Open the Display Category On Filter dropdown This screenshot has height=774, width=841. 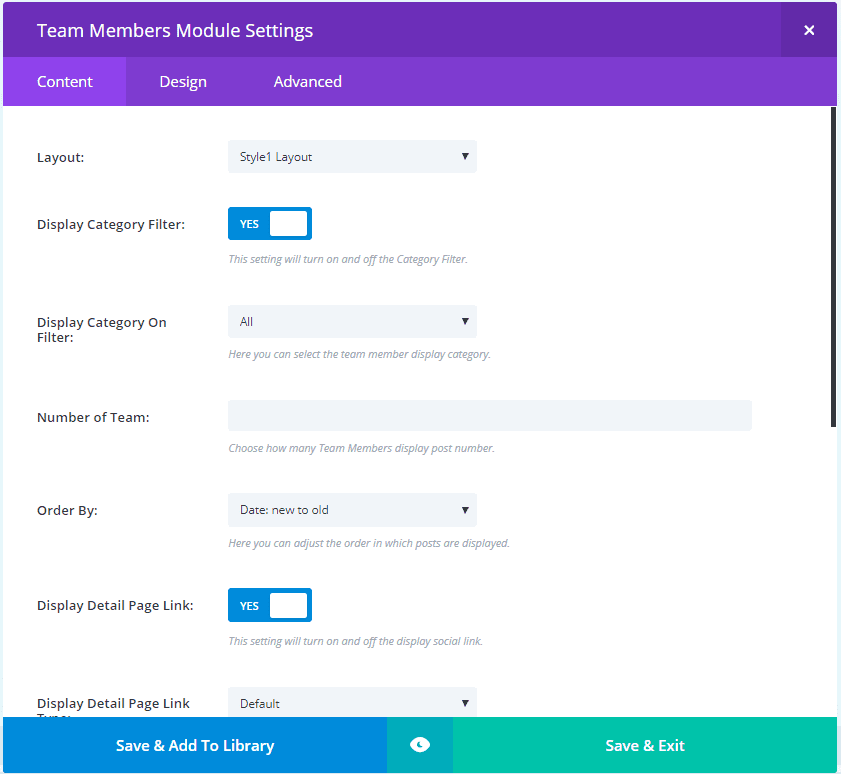coord(352,322)
